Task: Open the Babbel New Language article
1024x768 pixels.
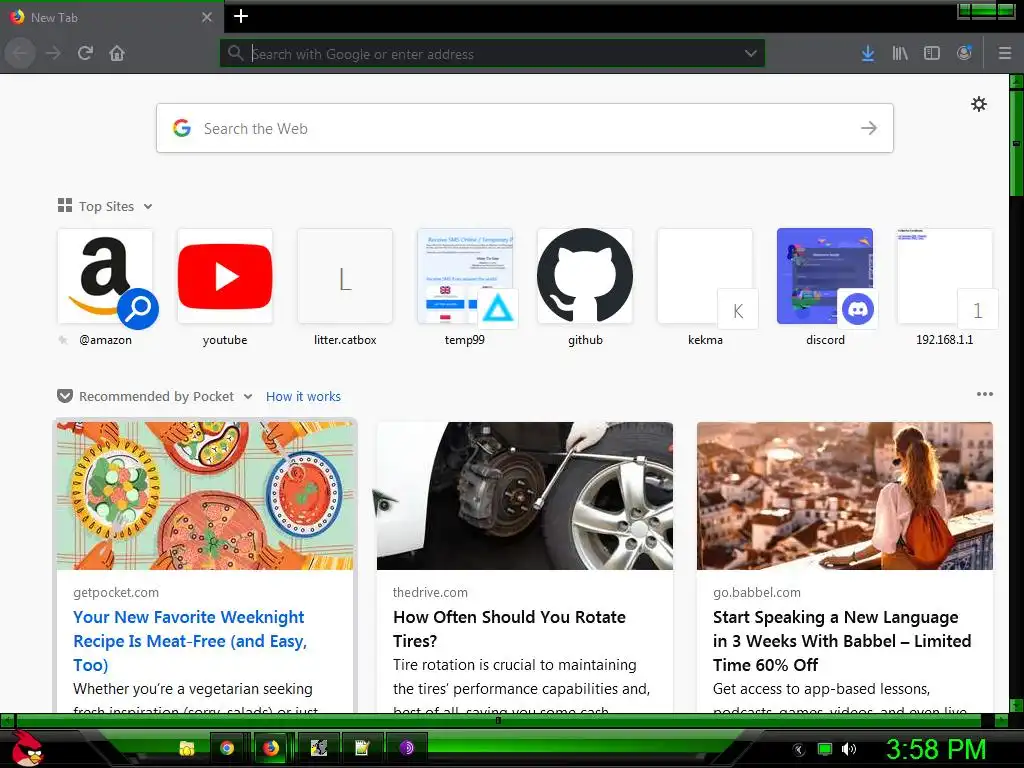Action: [842, 641]
